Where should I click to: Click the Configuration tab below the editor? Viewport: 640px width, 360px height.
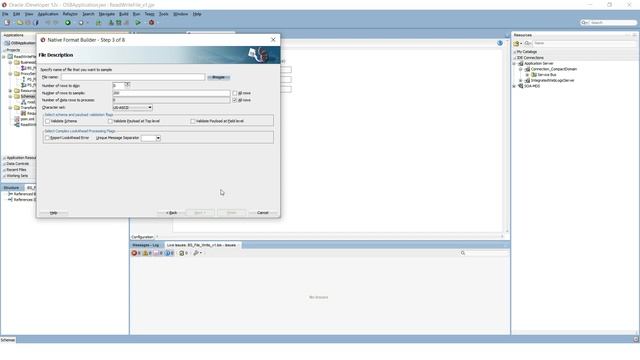click(142, 237)
